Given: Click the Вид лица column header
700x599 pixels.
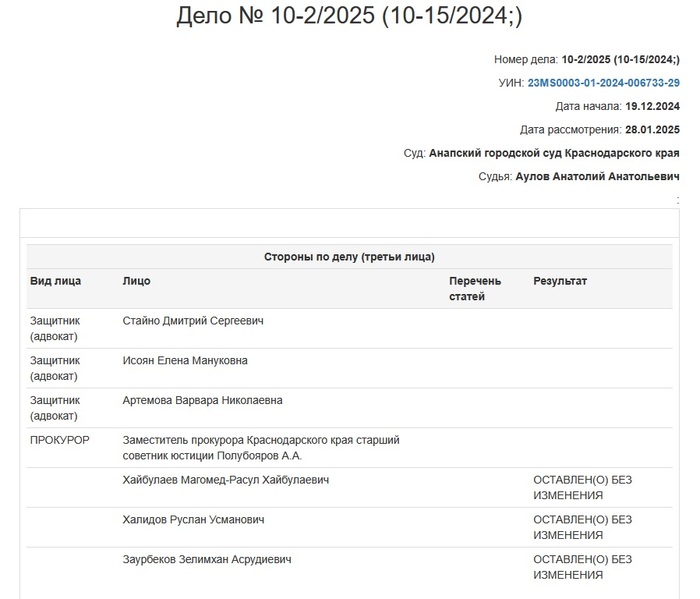Looking at the screenshot, I should pos(56,281).
